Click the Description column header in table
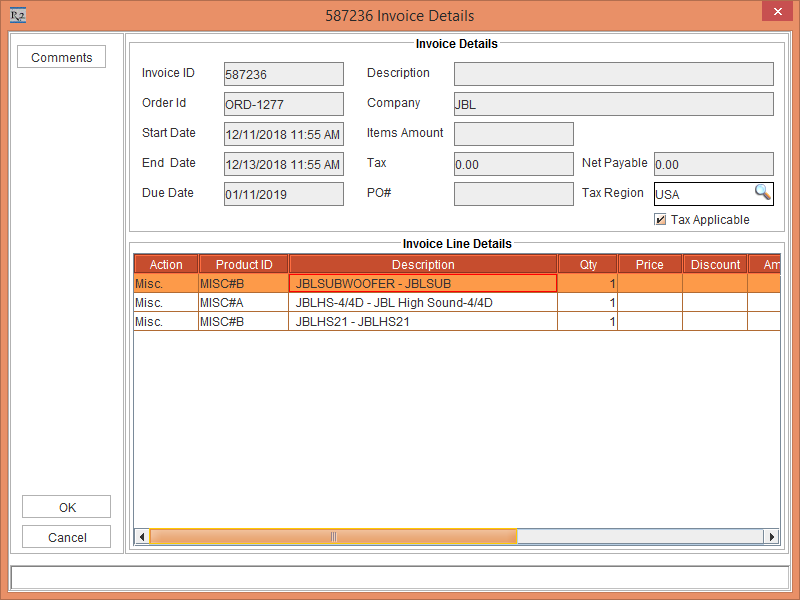Screen dimensions: 800x600 point(422,264)
